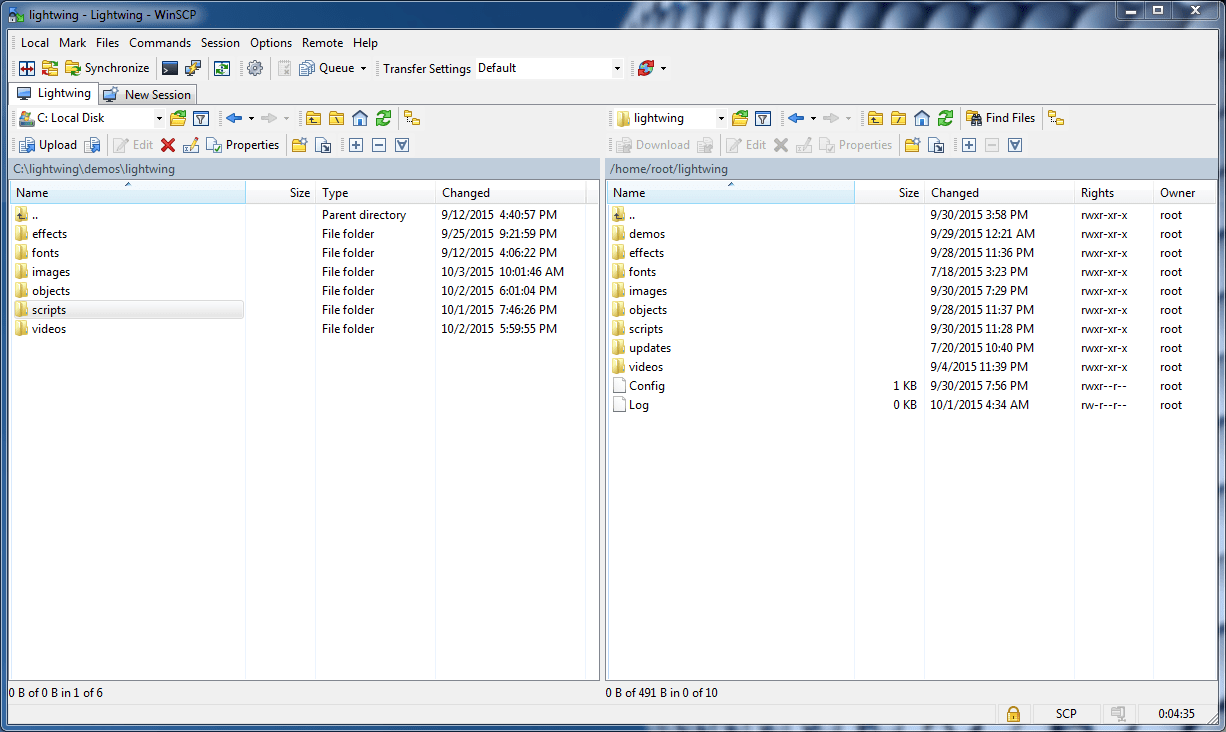Click the local Rename icon
This screenshot has width=1226, height=732.
pyautogui.click(x=191, y=145)
